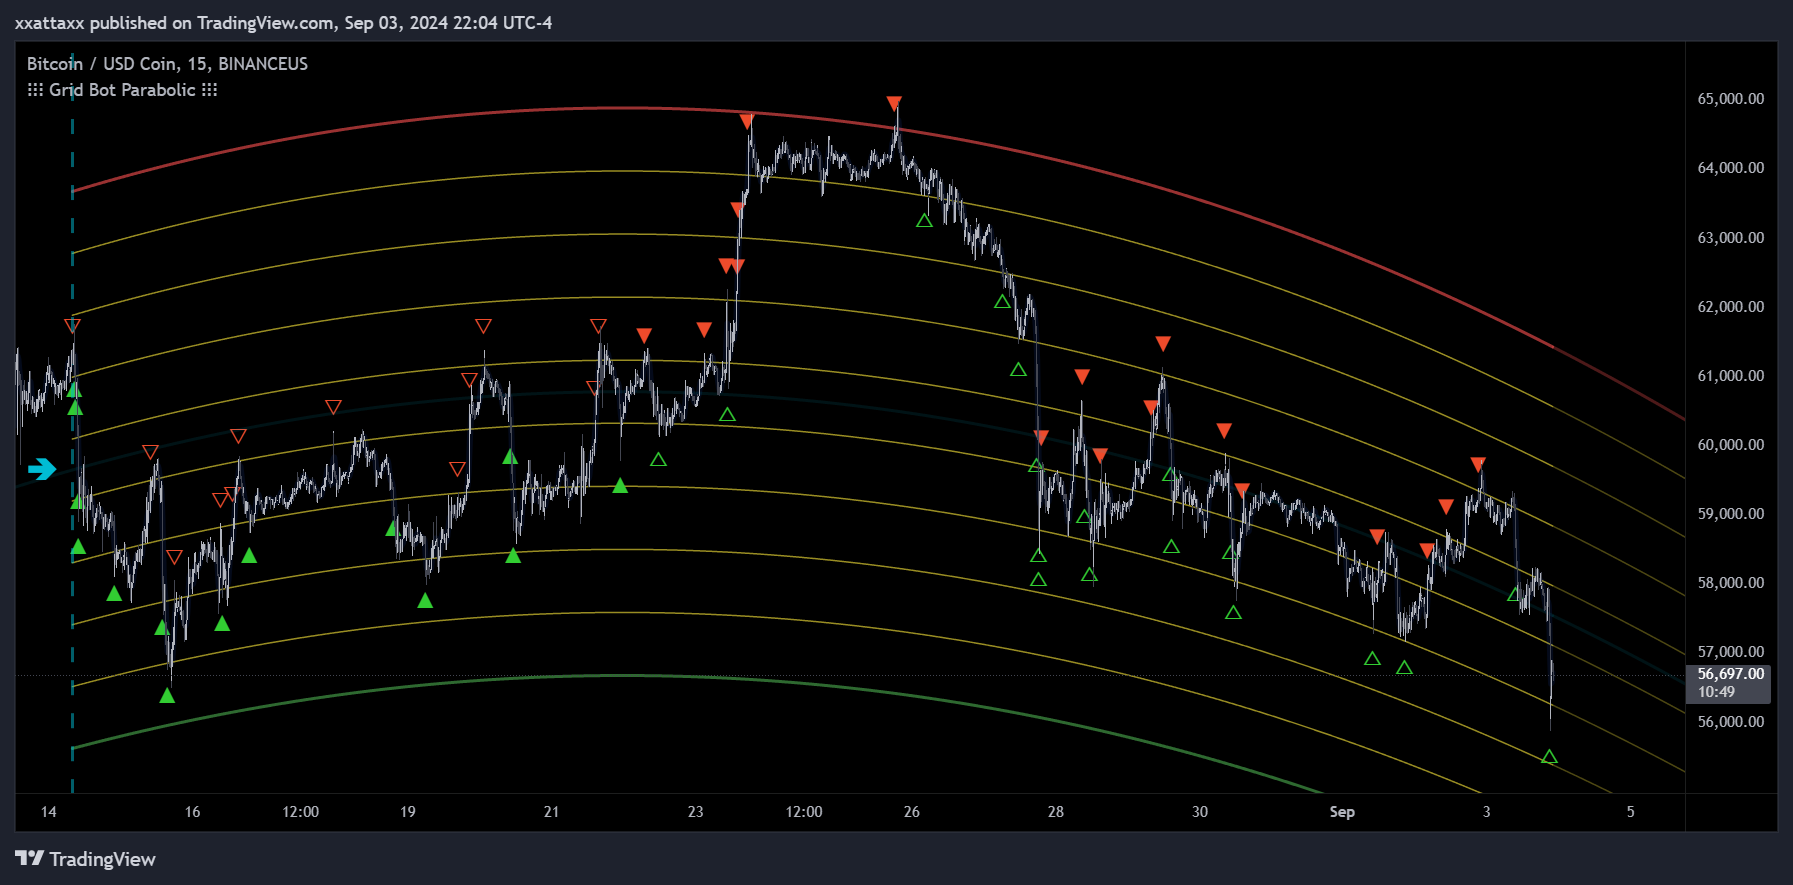Click the 10:49 countdown under current price
This screenshot has height=885, width=1793.
[x=1716, y=692]
